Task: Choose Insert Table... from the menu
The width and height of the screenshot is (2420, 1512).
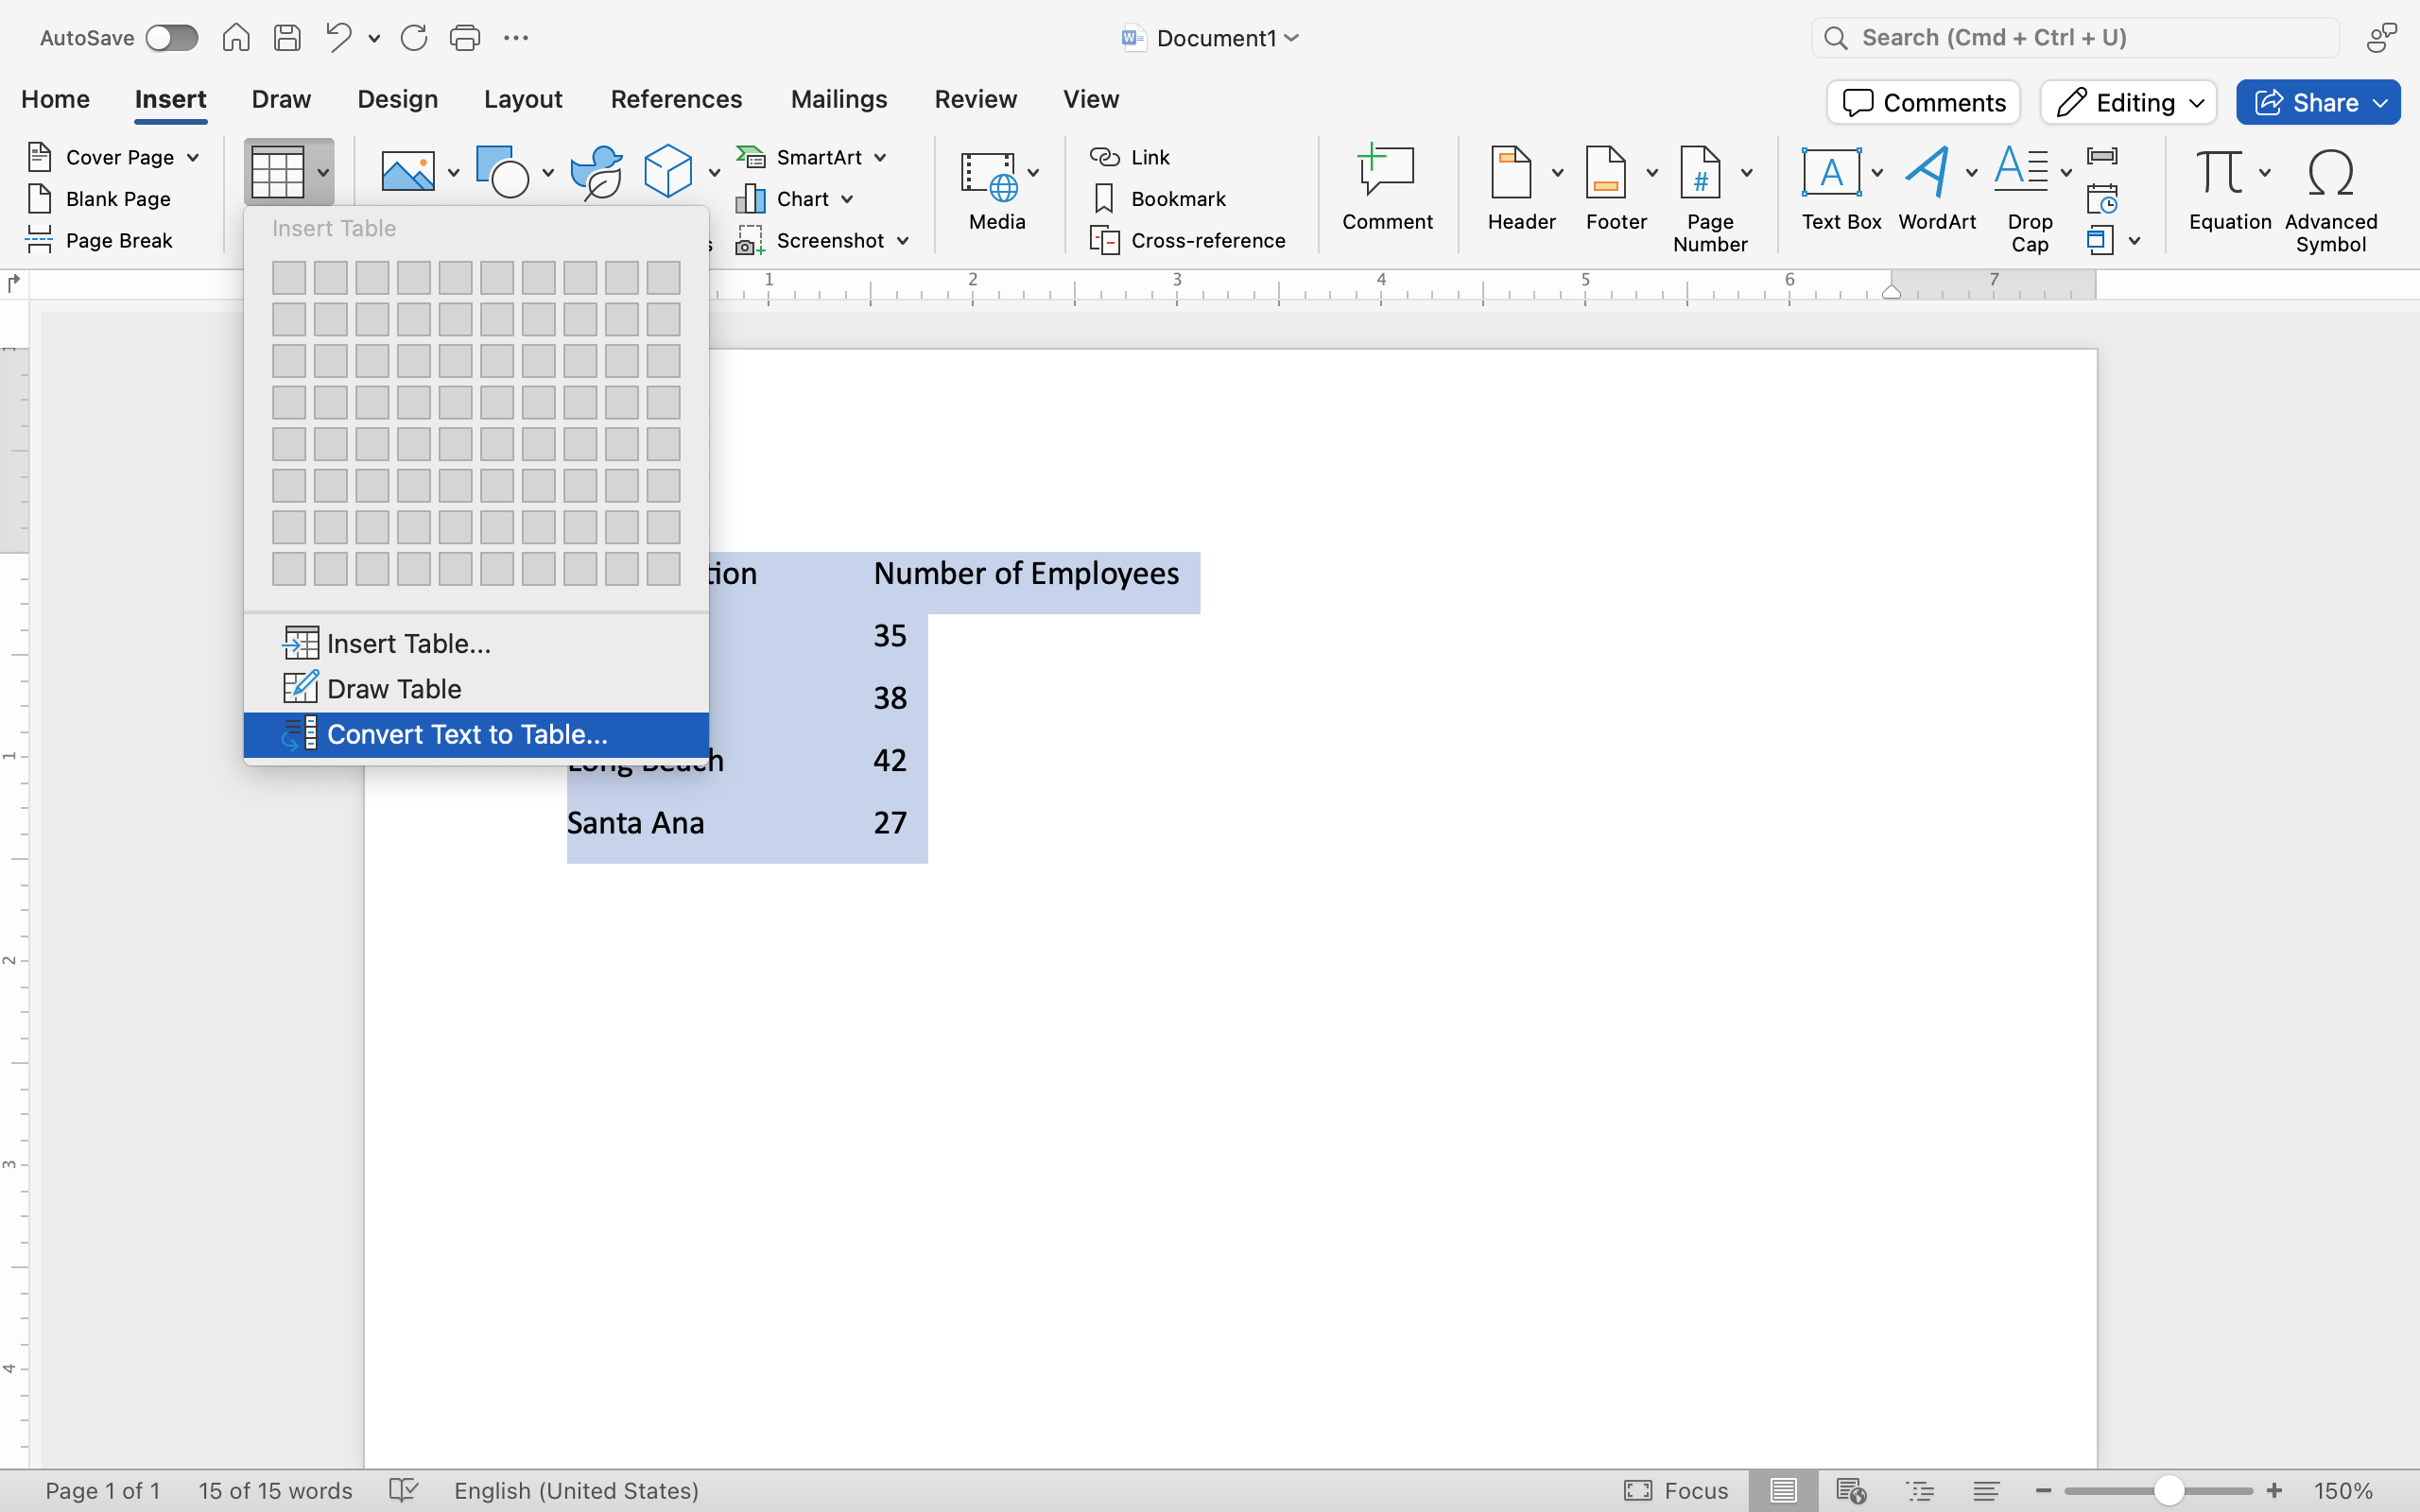Action: pos(476,643)
